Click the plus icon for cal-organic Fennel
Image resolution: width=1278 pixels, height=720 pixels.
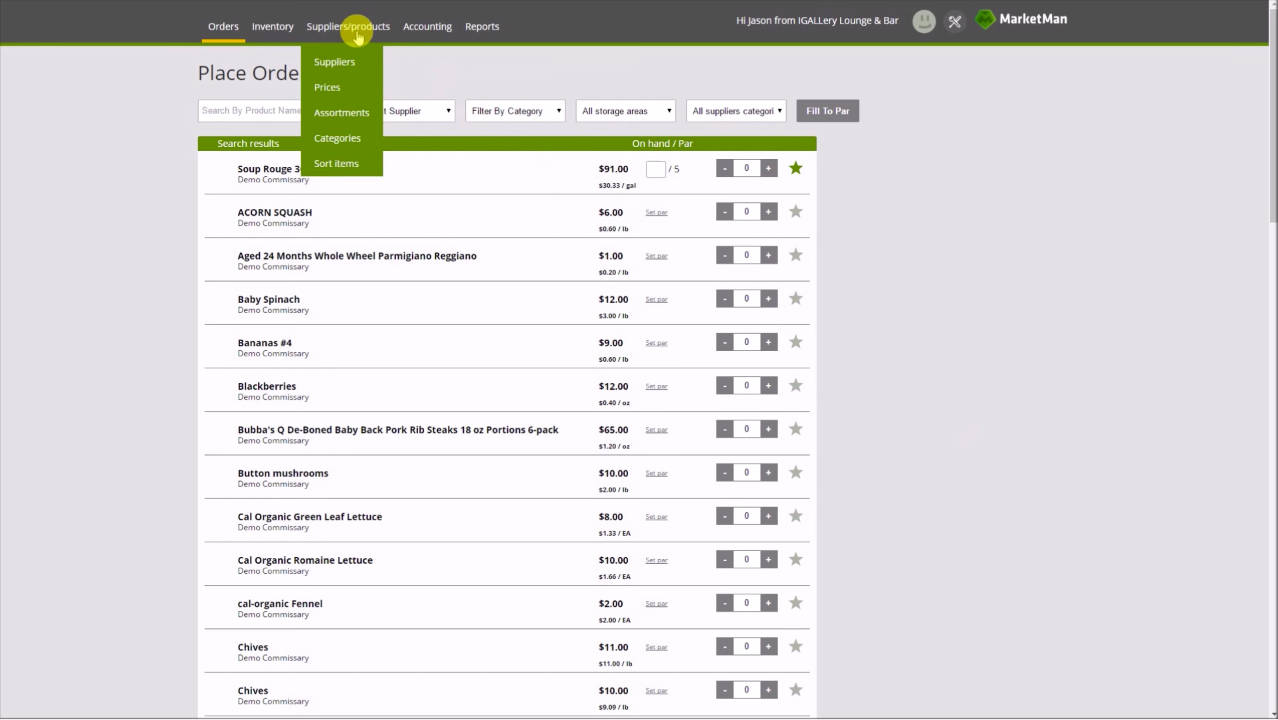tap(768, 602)
